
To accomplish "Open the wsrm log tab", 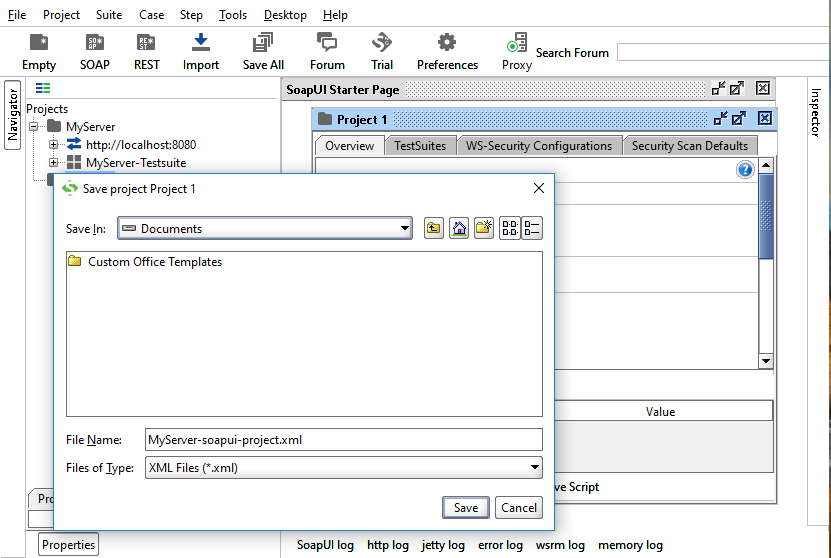I will point(560,545).
